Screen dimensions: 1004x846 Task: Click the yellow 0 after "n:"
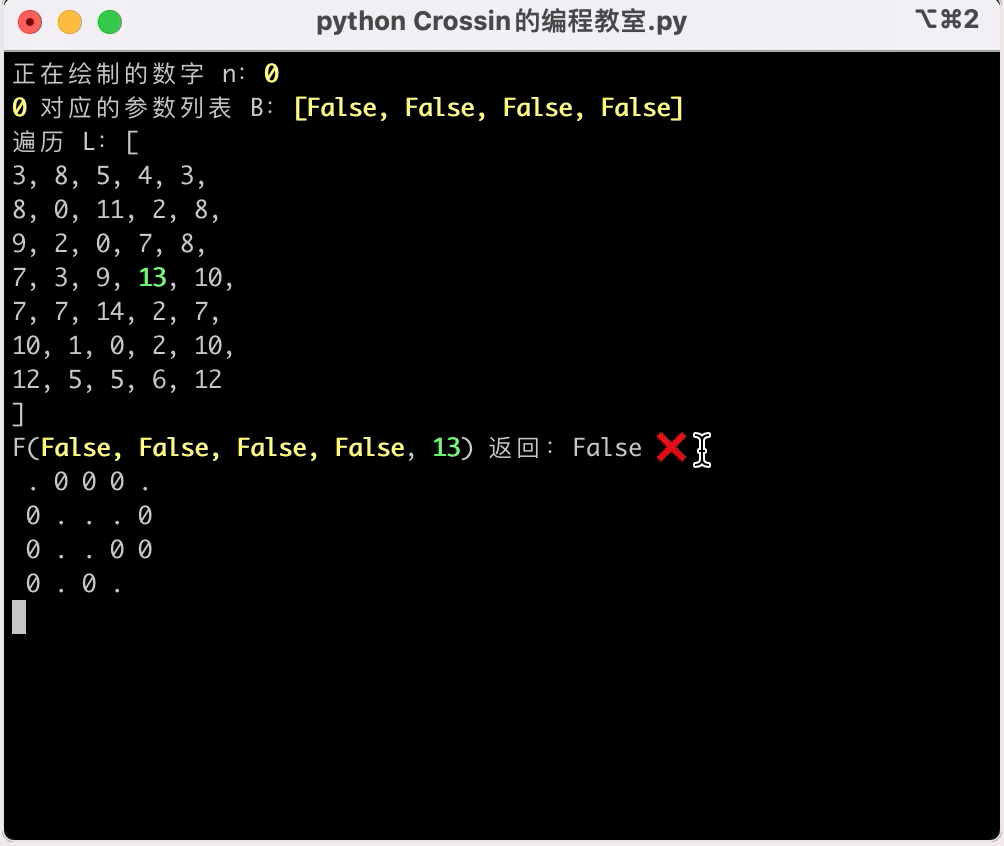tap(271, 74)
